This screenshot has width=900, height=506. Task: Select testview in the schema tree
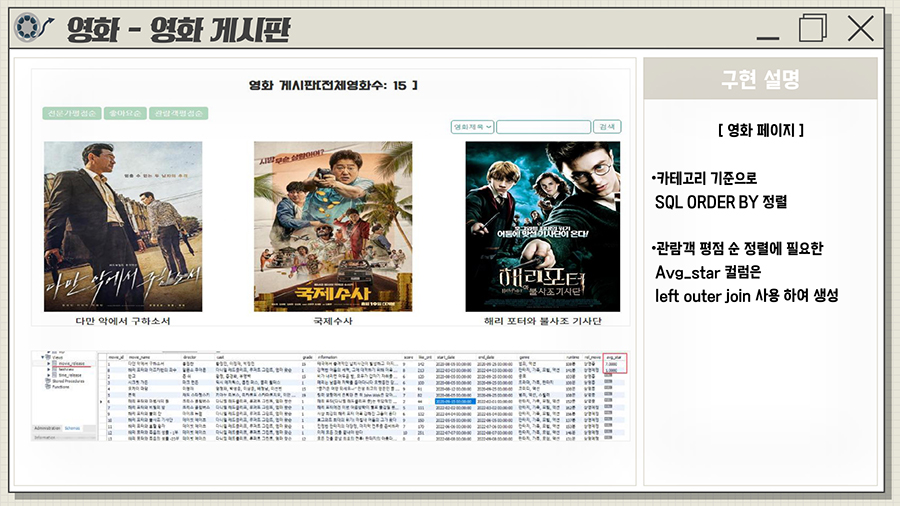(x=66, y=369)
